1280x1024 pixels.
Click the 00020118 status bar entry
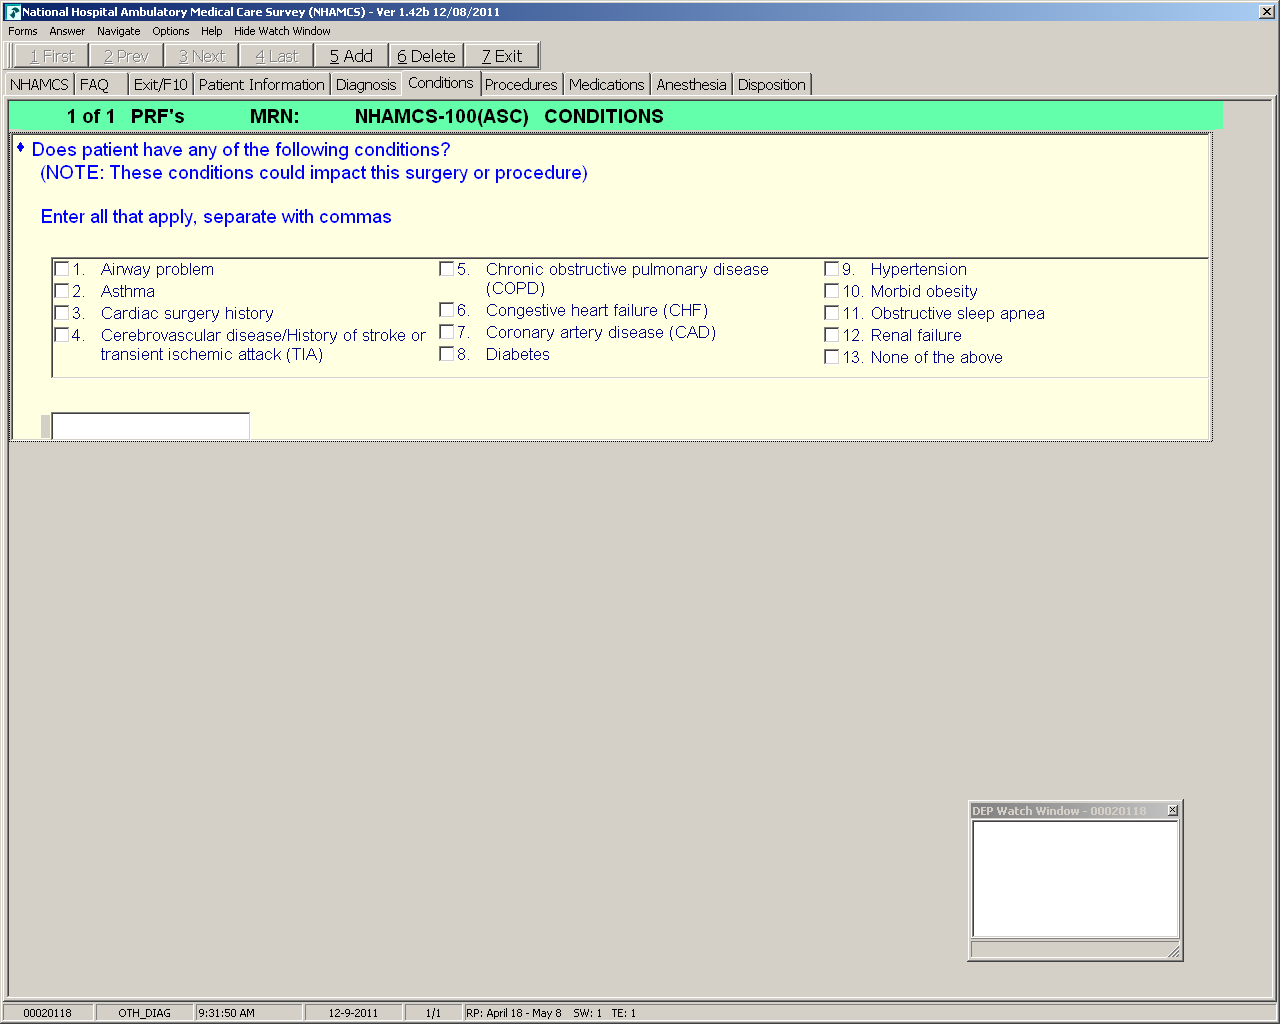coord(48,1013)
